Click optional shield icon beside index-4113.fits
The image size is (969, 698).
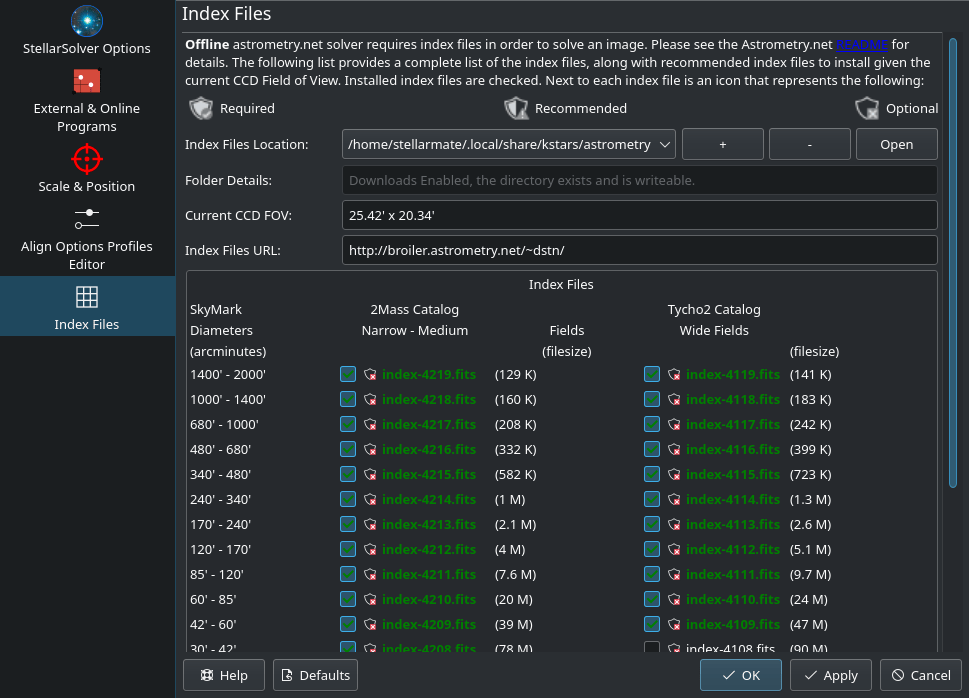(674, 524)
